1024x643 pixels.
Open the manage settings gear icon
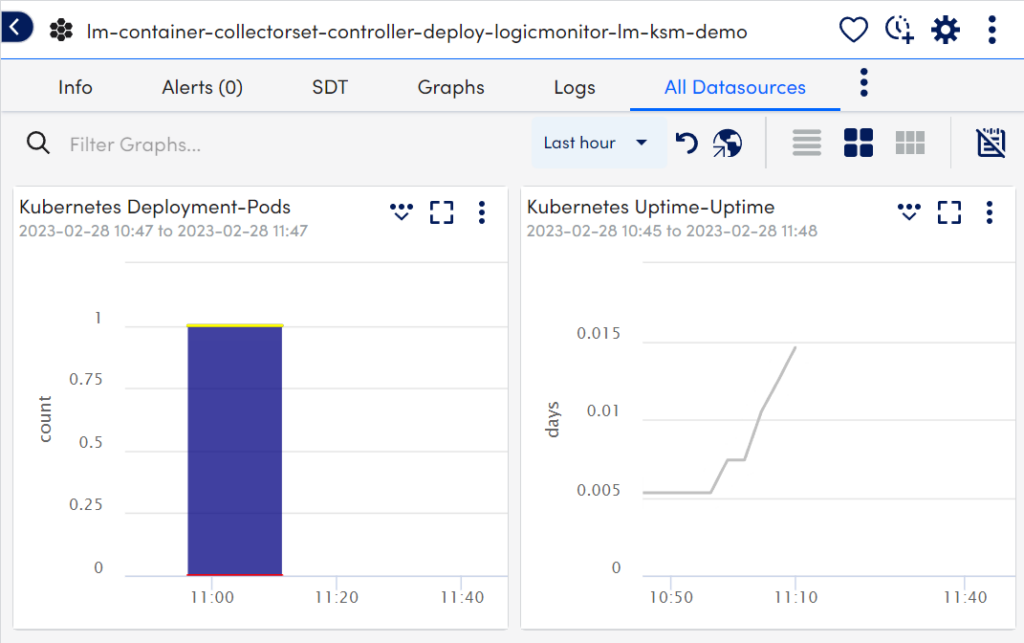(x=944, y=31)
